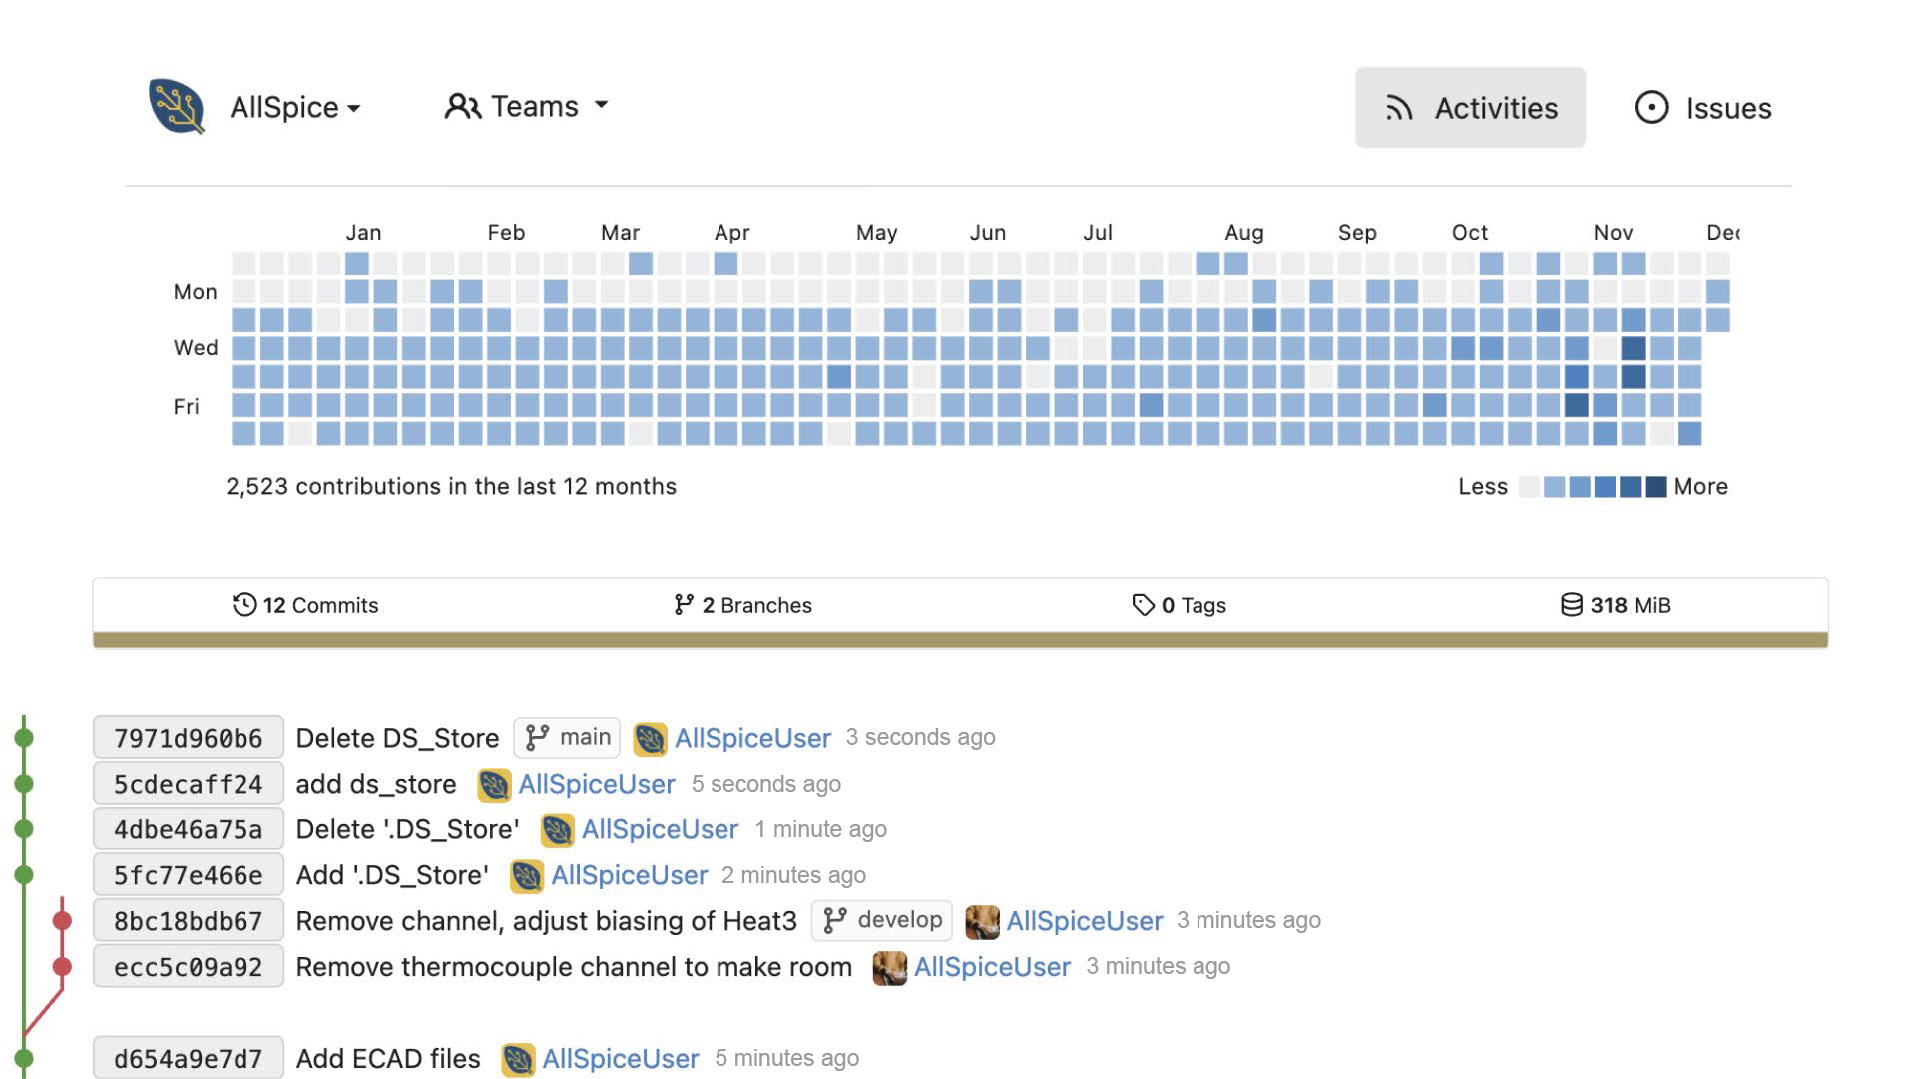The width and height of the screenshot is (1918, 1079).
Task: Click the Teams people icon
Action: click(462, 106)
